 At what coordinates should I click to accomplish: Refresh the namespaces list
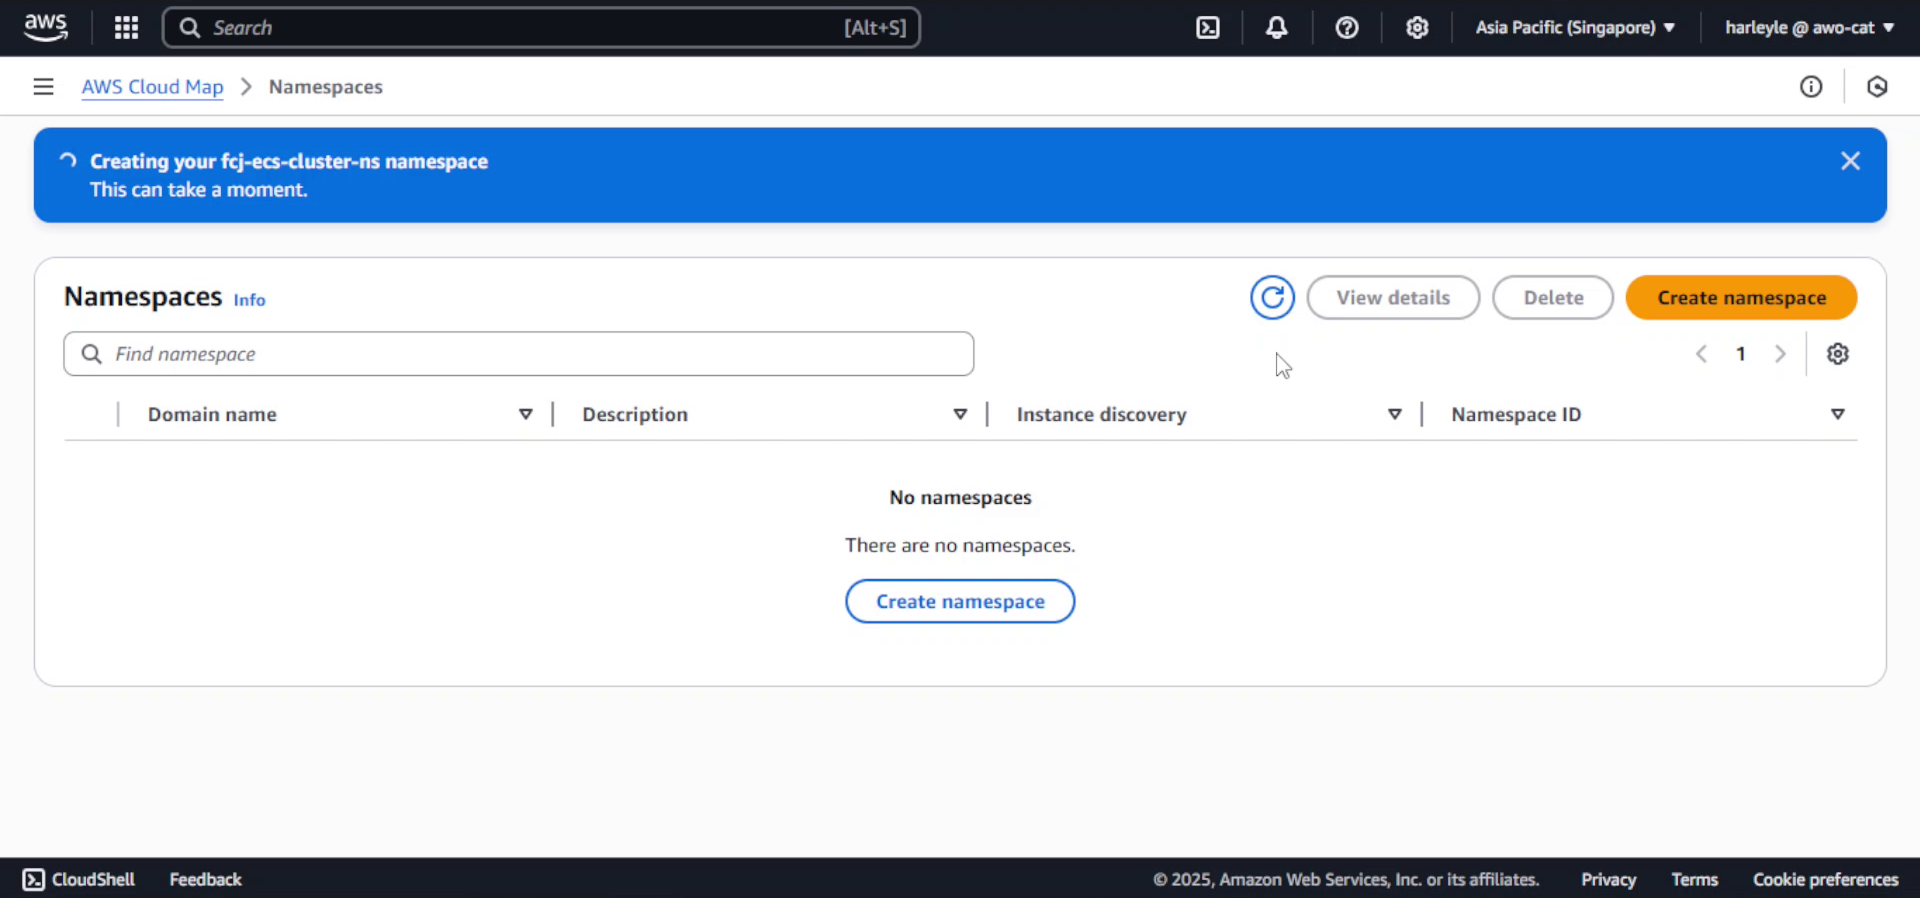pyautogui.click(x=1272, y=298)
